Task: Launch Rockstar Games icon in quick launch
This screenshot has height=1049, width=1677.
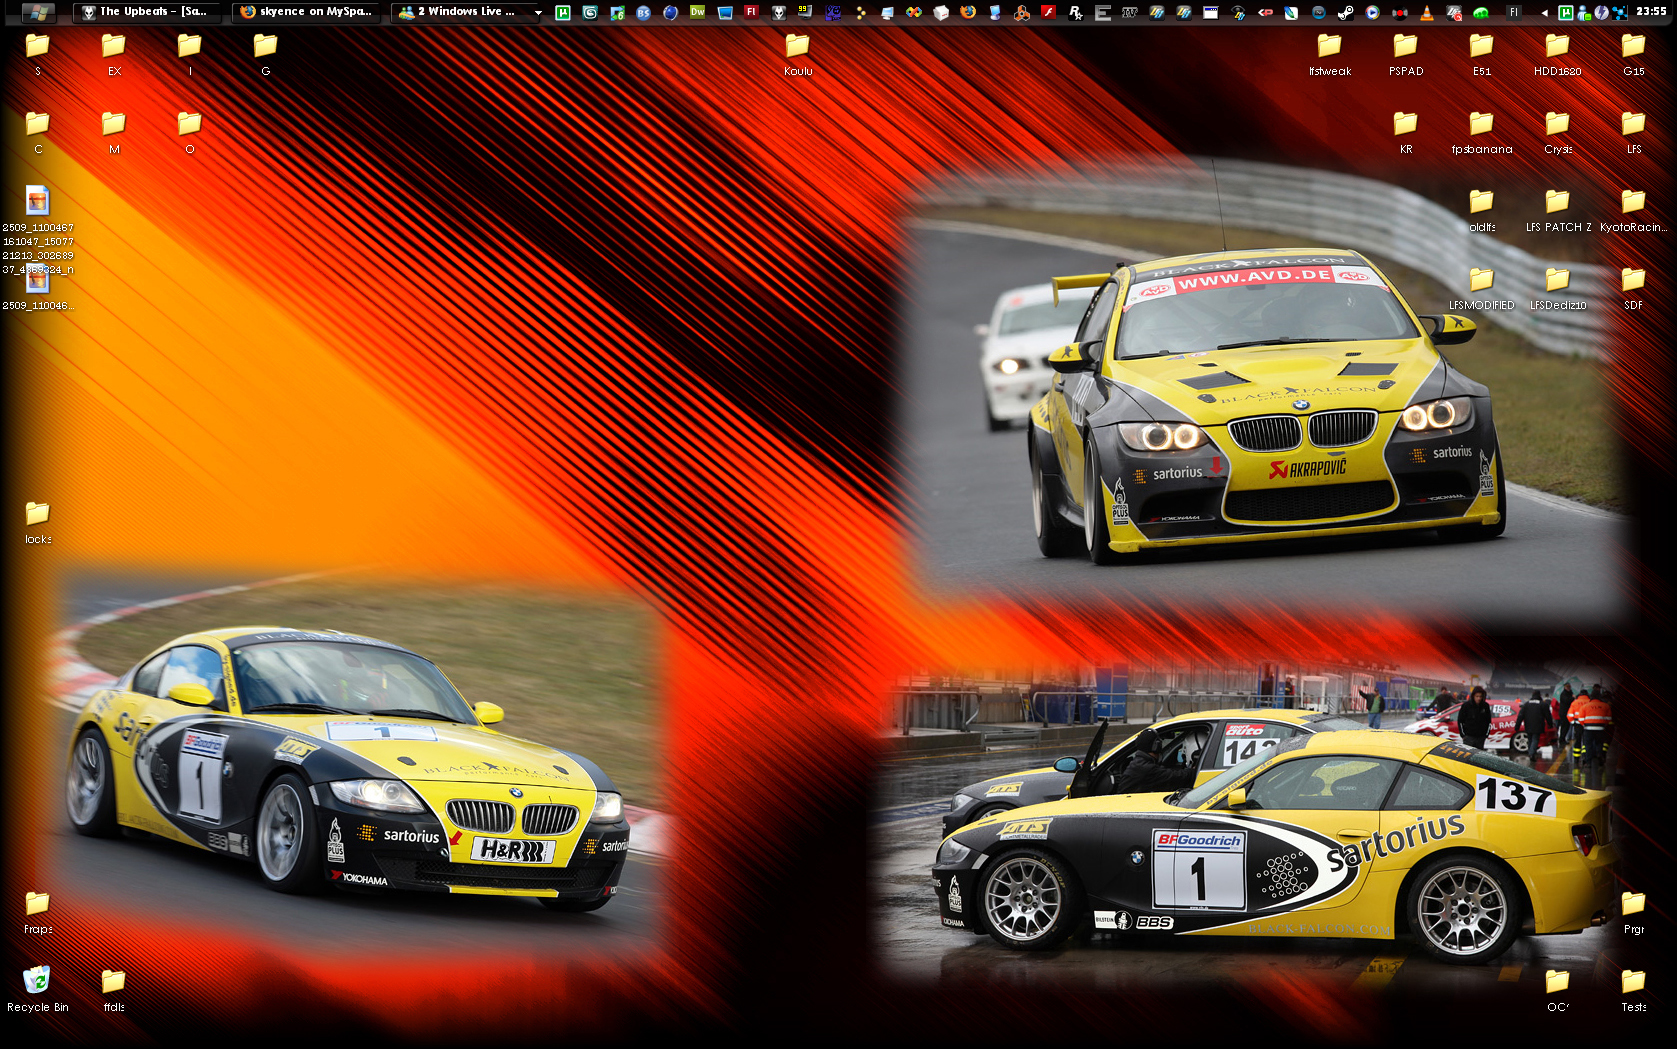Action: (x=1076, y=12)
